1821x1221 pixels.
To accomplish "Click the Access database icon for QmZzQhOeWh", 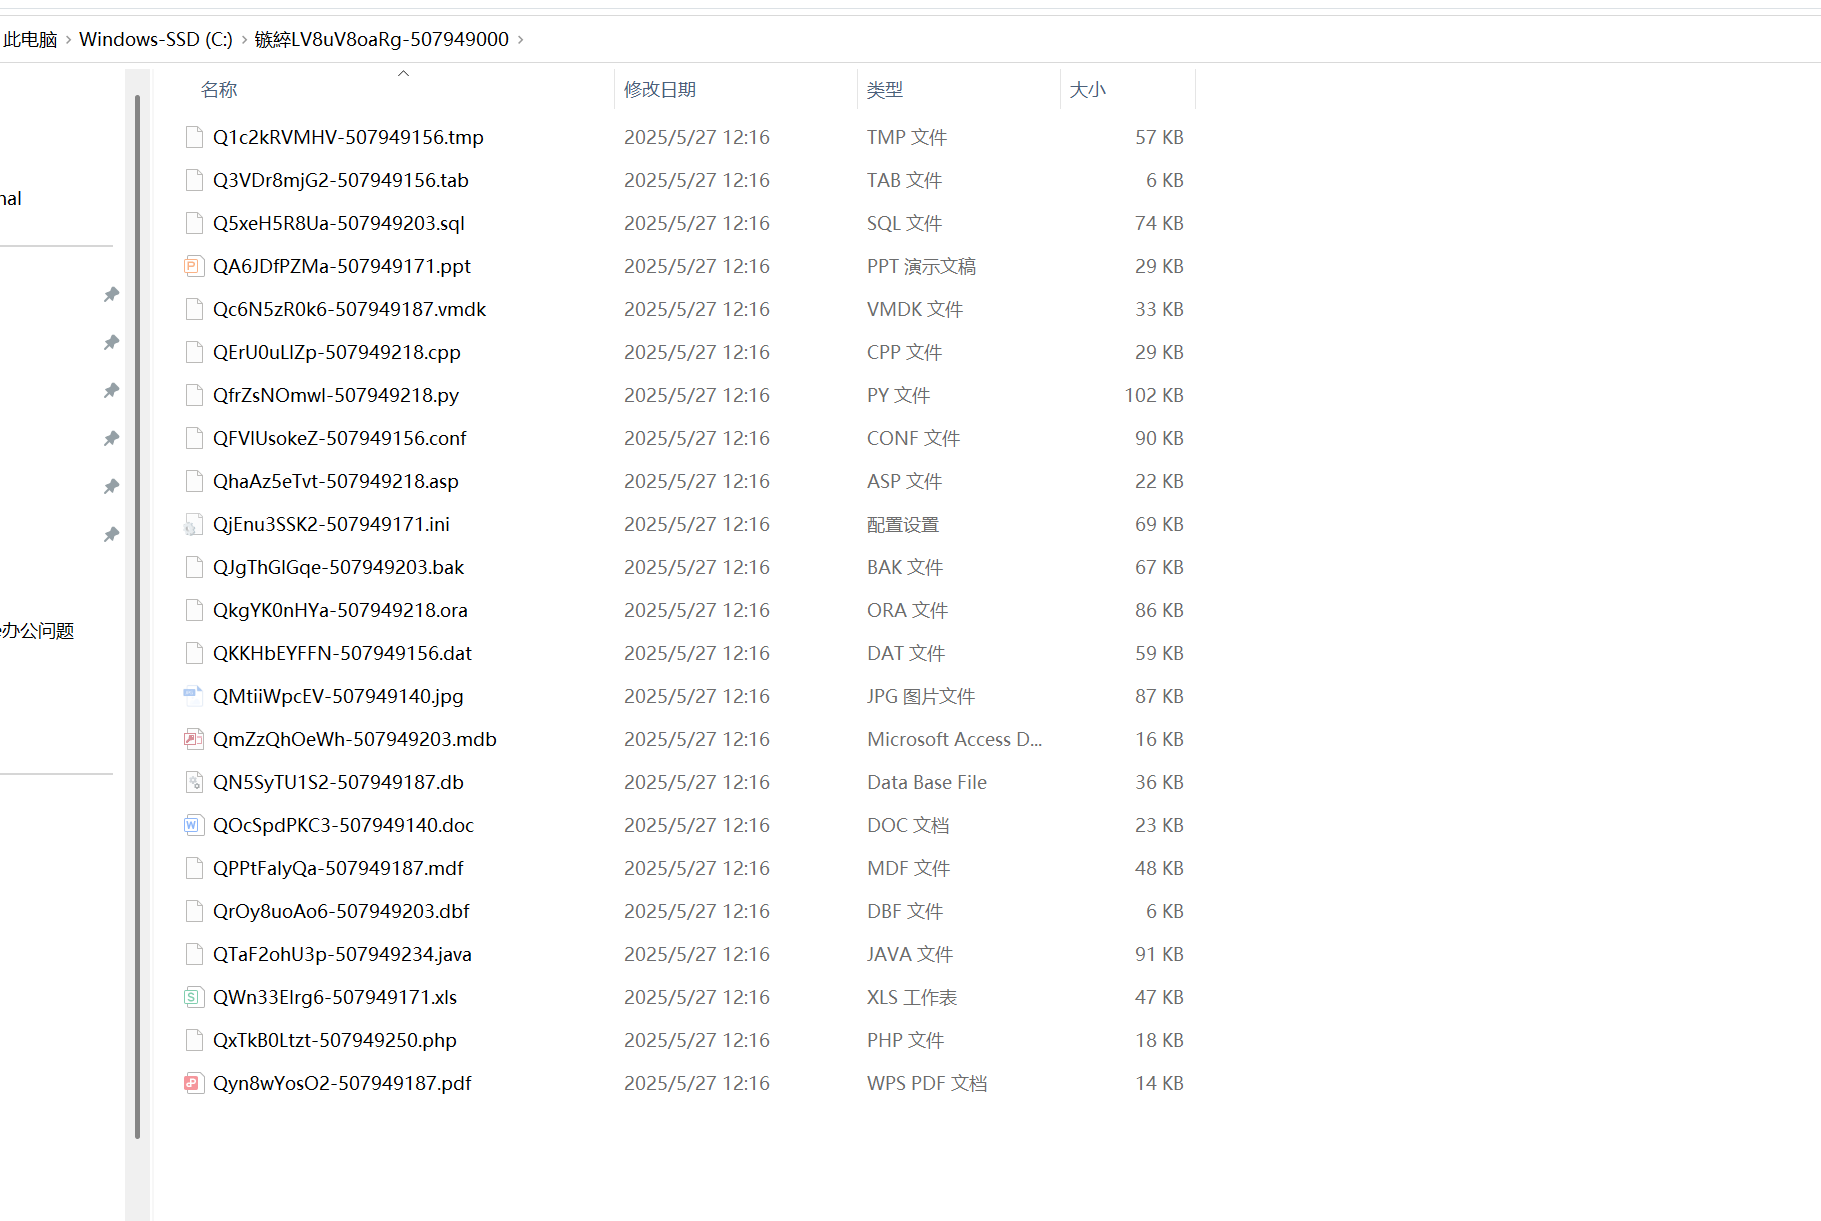I will tap(193, 739).
